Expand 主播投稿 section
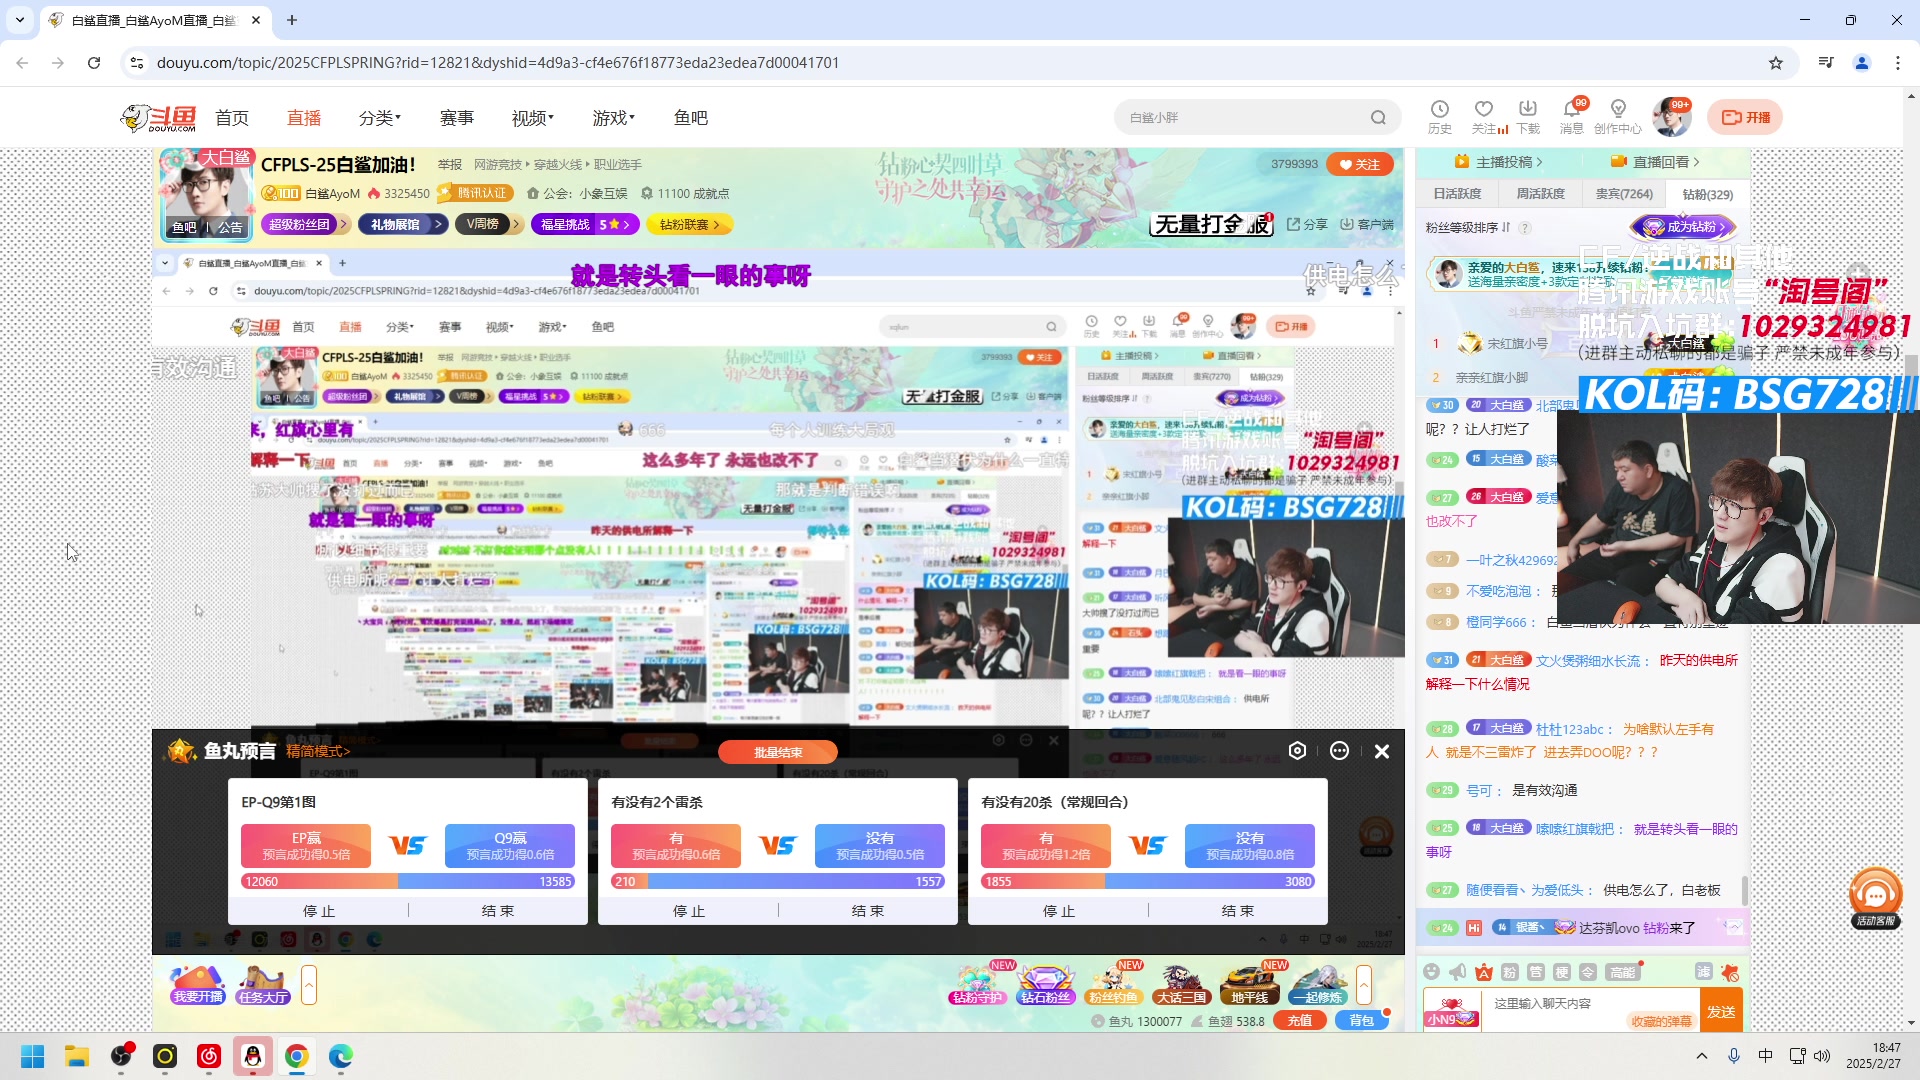The width and height of the screenshot is (1920, 1080). 1498,162
